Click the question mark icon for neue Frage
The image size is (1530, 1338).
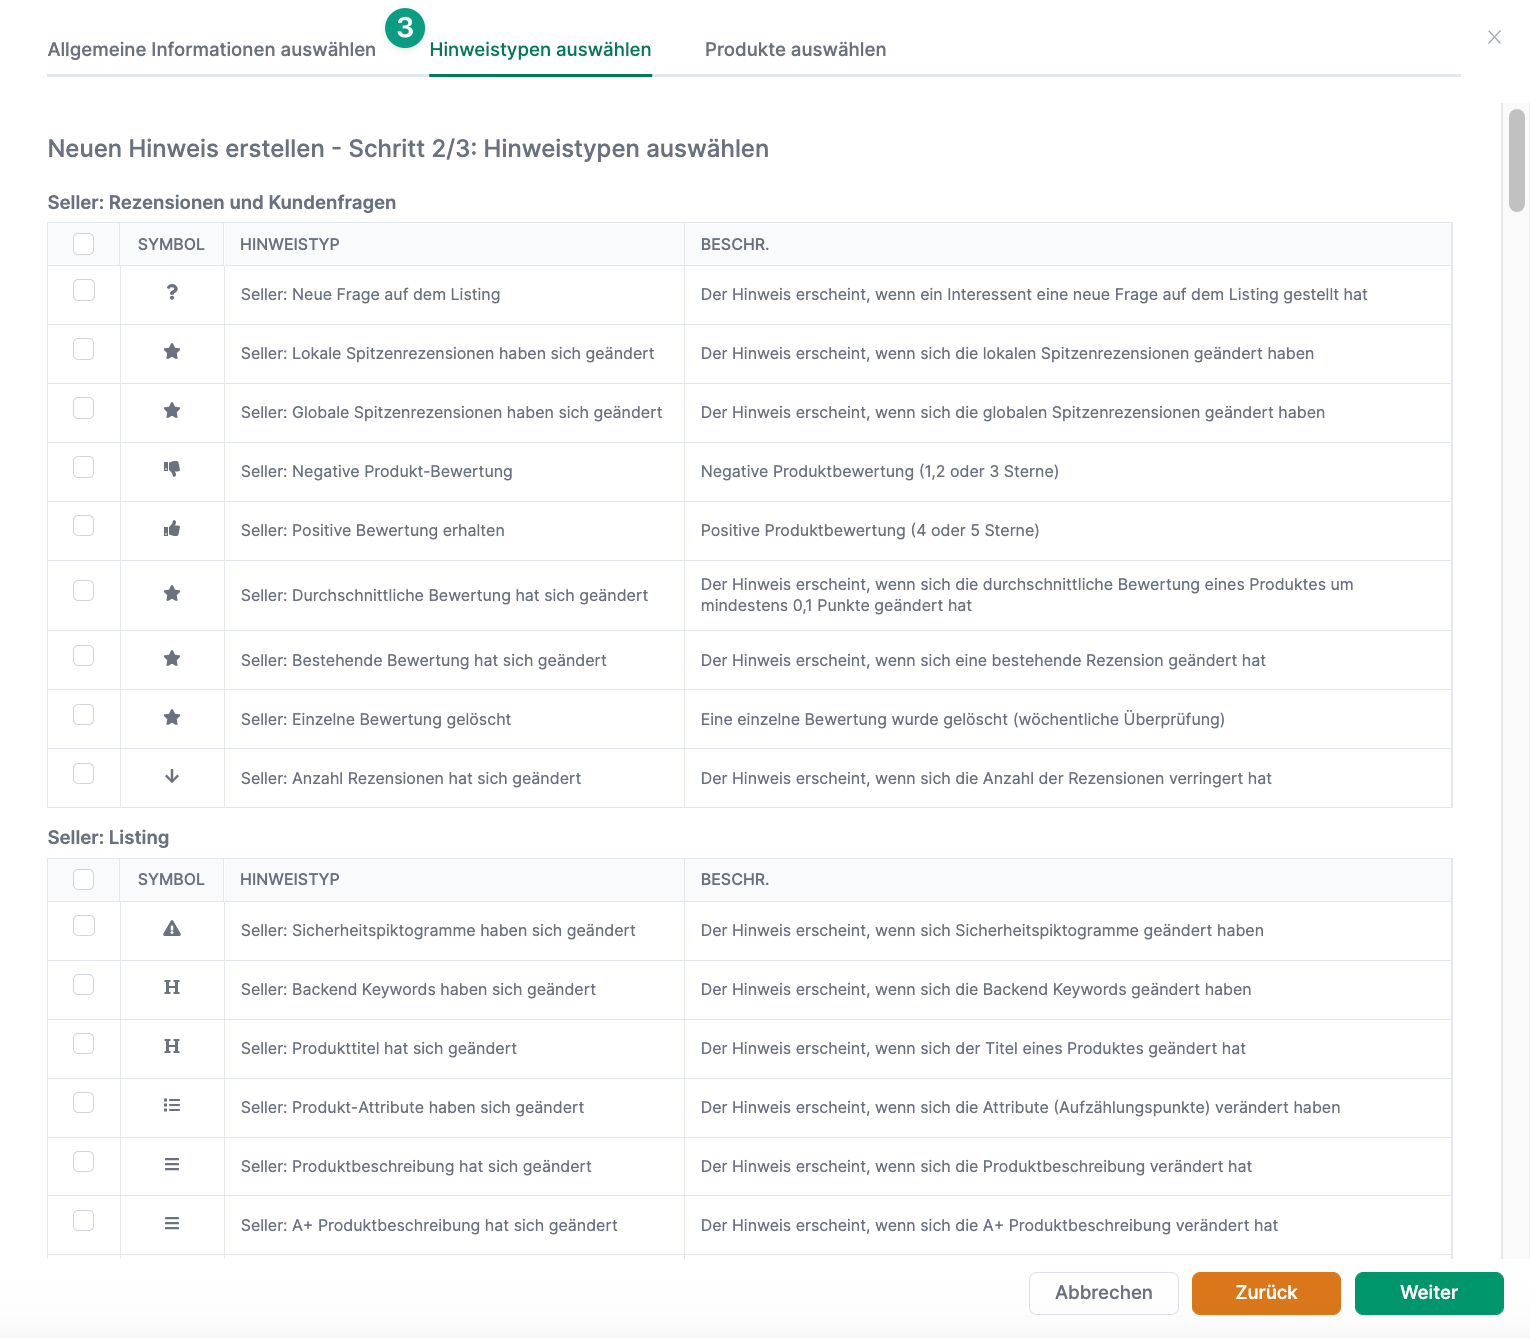click(x=171, y=293)
